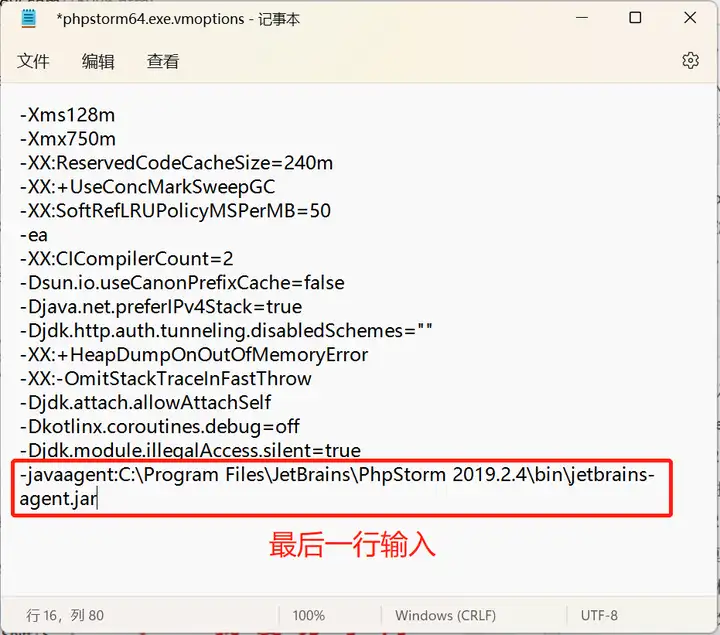Click the allowAttachSelf line

pyautogui.click(x=146, y=402)
